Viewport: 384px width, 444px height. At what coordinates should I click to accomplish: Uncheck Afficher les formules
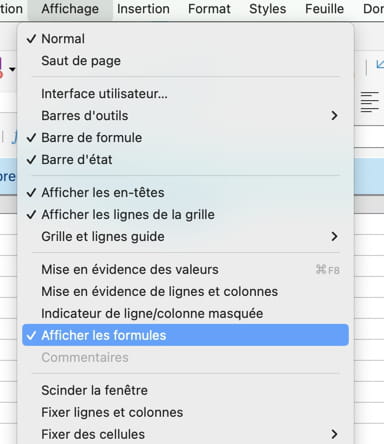point(185,335)
